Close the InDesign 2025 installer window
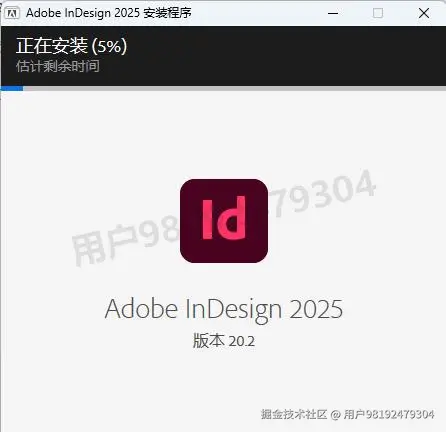Screen dimensions: 446x432 point(424,13)
